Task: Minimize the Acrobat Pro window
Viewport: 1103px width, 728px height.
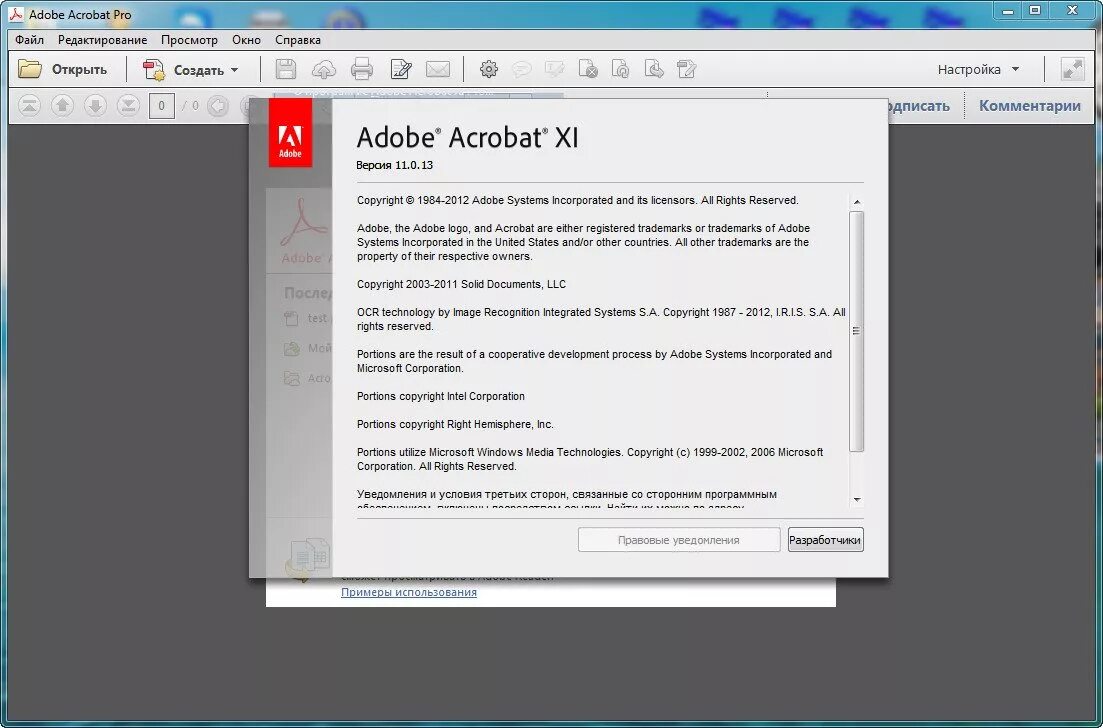Action: tap(1009, 11)
